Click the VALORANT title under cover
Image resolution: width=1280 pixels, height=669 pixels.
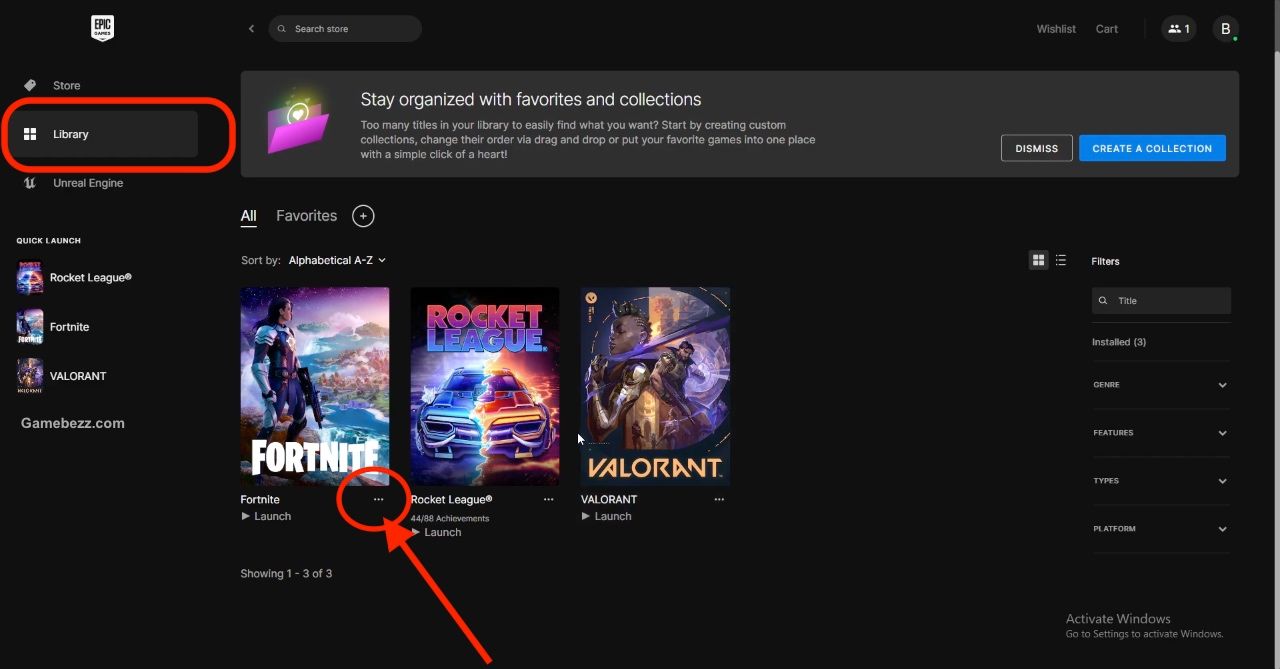point(609,499)
